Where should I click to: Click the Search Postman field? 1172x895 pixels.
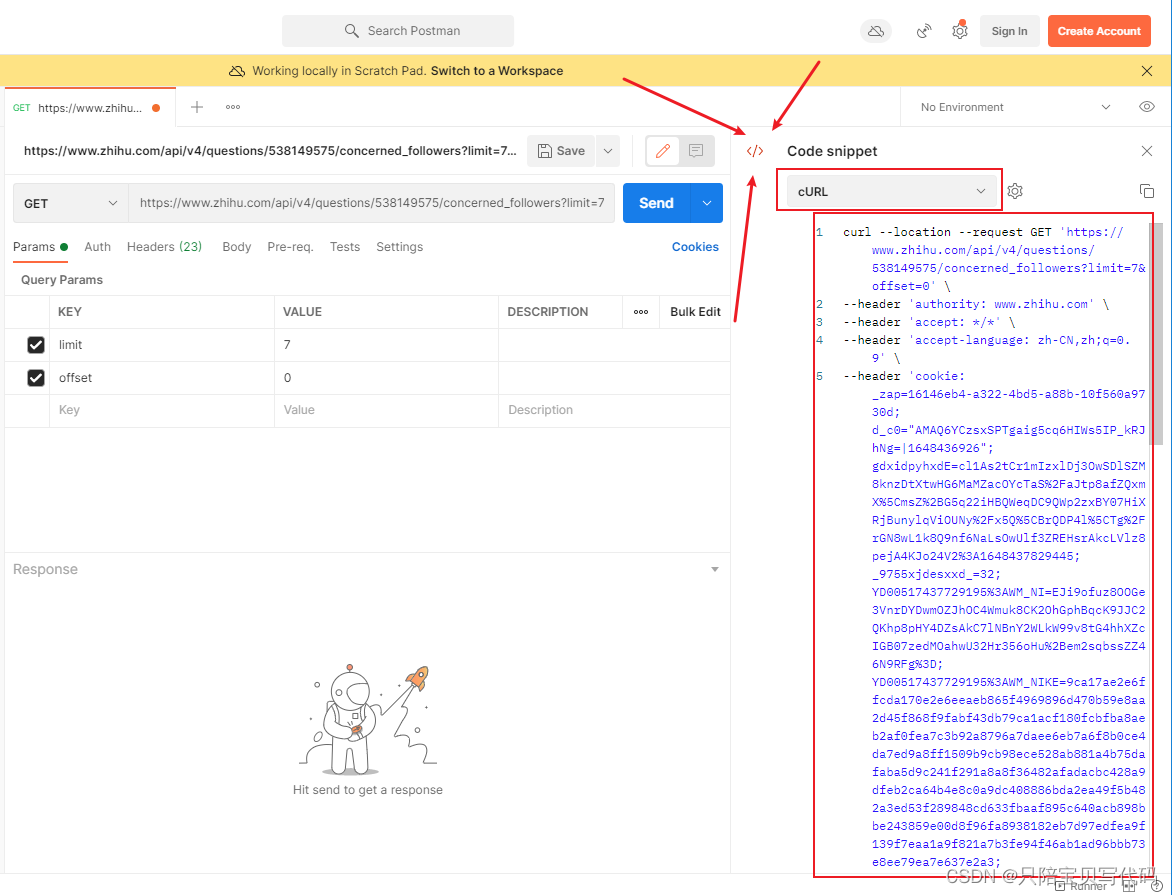pos(398,31)
